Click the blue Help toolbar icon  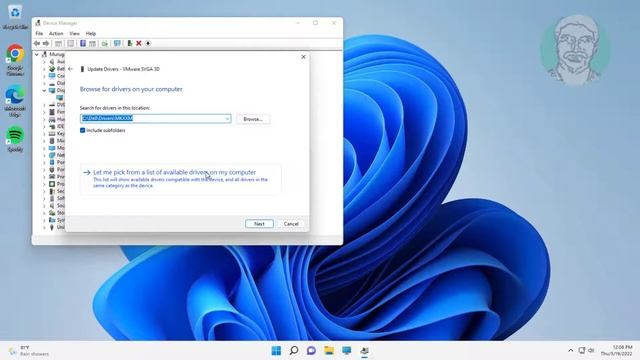tap(83, 43)
